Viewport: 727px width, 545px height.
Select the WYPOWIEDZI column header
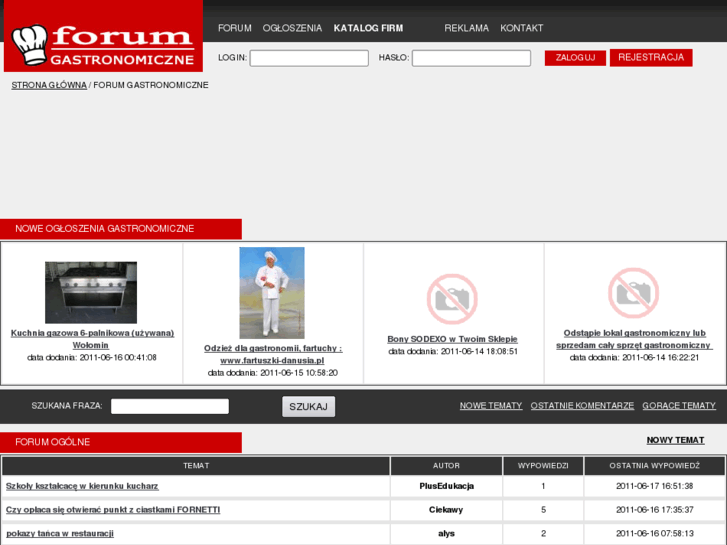[543, 466]
